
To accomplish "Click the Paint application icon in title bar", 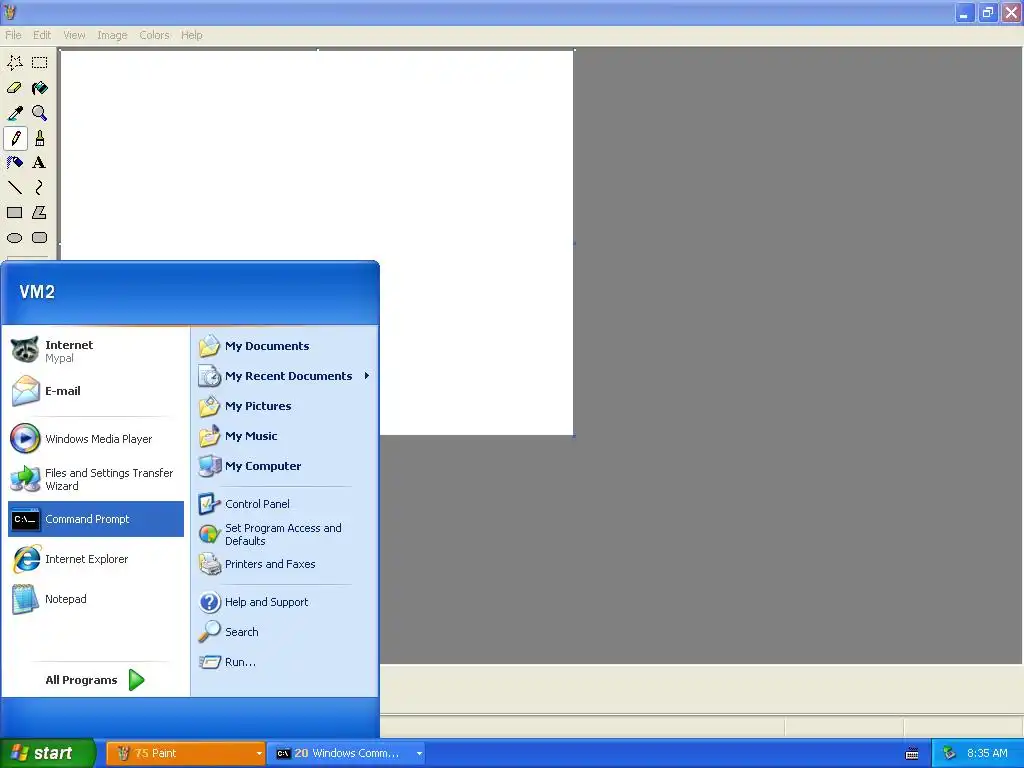I will (x=10, y=12).
